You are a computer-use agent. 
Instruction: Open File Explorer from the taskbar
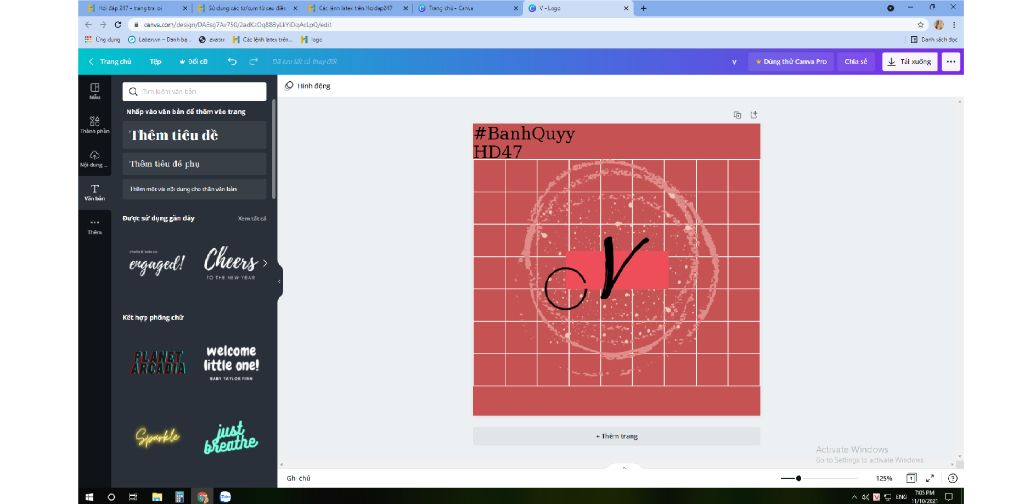coord(157,497)
